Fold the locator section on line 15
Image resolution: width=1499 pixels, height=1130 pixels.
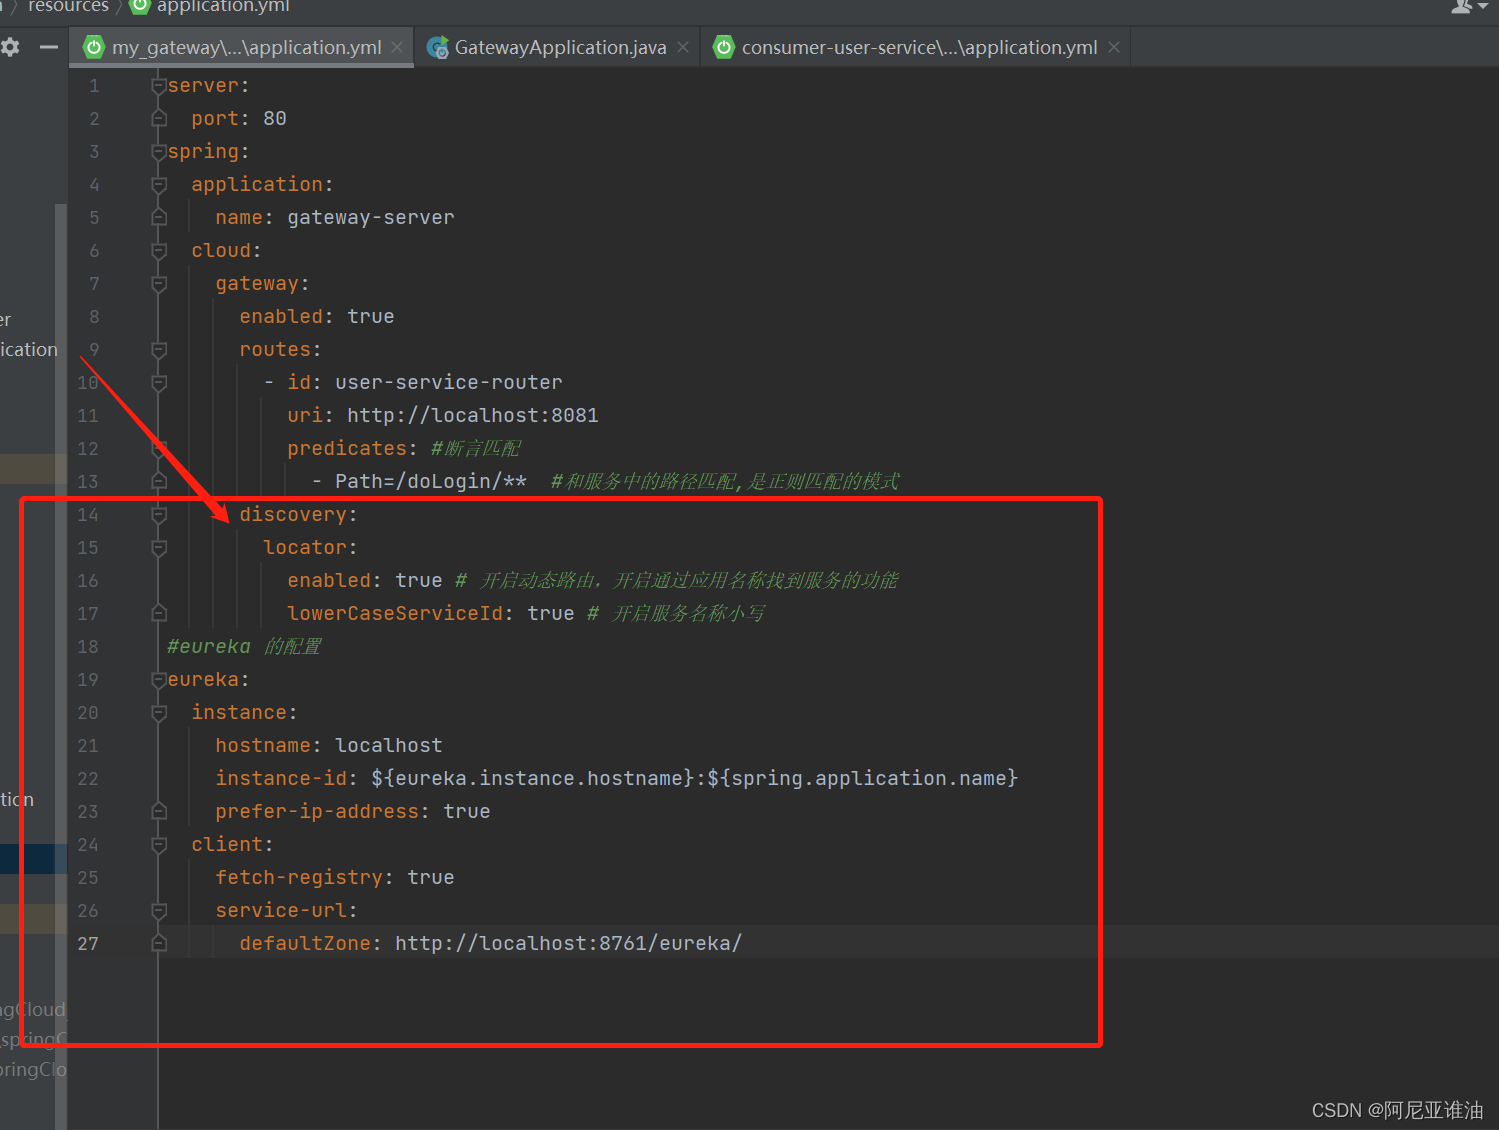pyautogui.click(x=158, y=548)
